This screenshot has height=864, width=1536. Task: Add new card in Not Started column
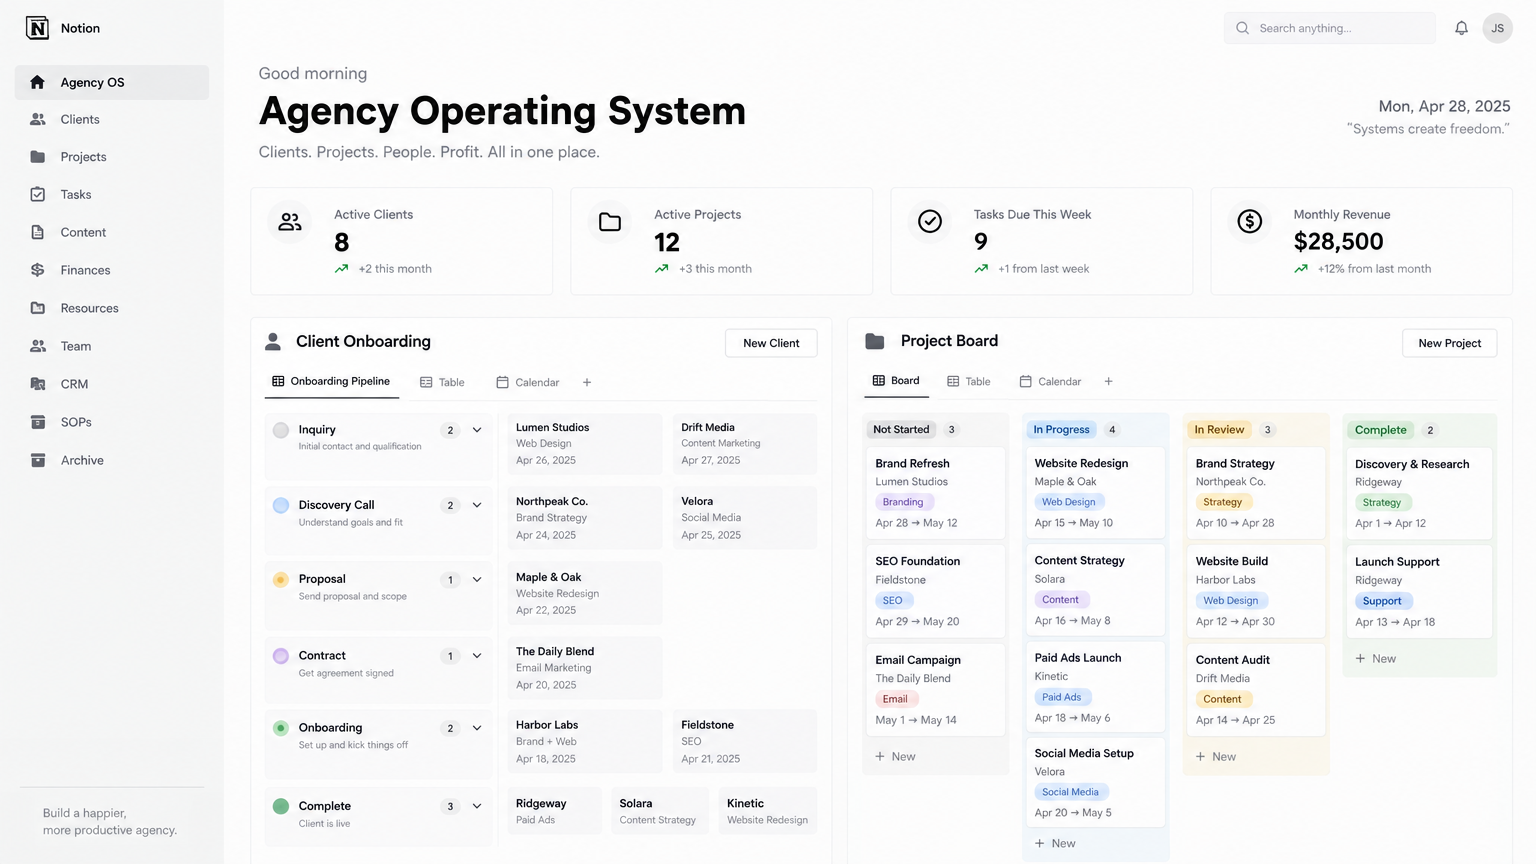[x=895, y=757]
